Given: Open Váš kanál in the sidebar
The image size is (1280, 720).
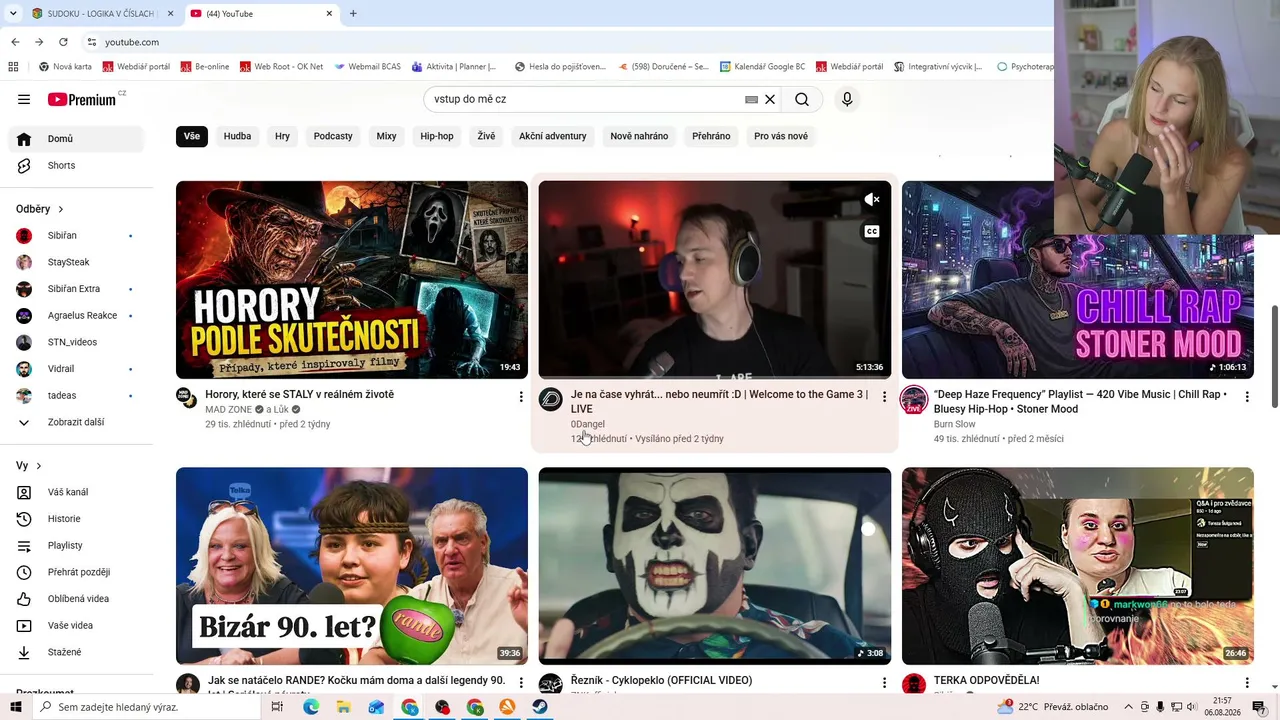Looking at the screenshot, I should point(76,492).
